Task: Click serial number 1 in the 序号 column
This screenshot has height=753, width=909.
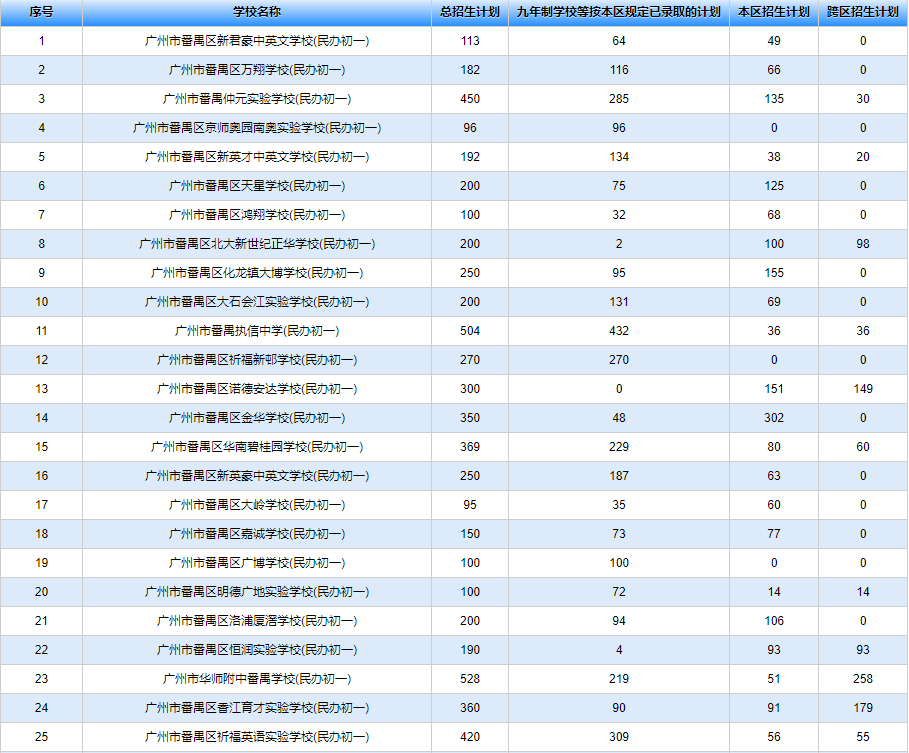Action: tap(41, 41)
